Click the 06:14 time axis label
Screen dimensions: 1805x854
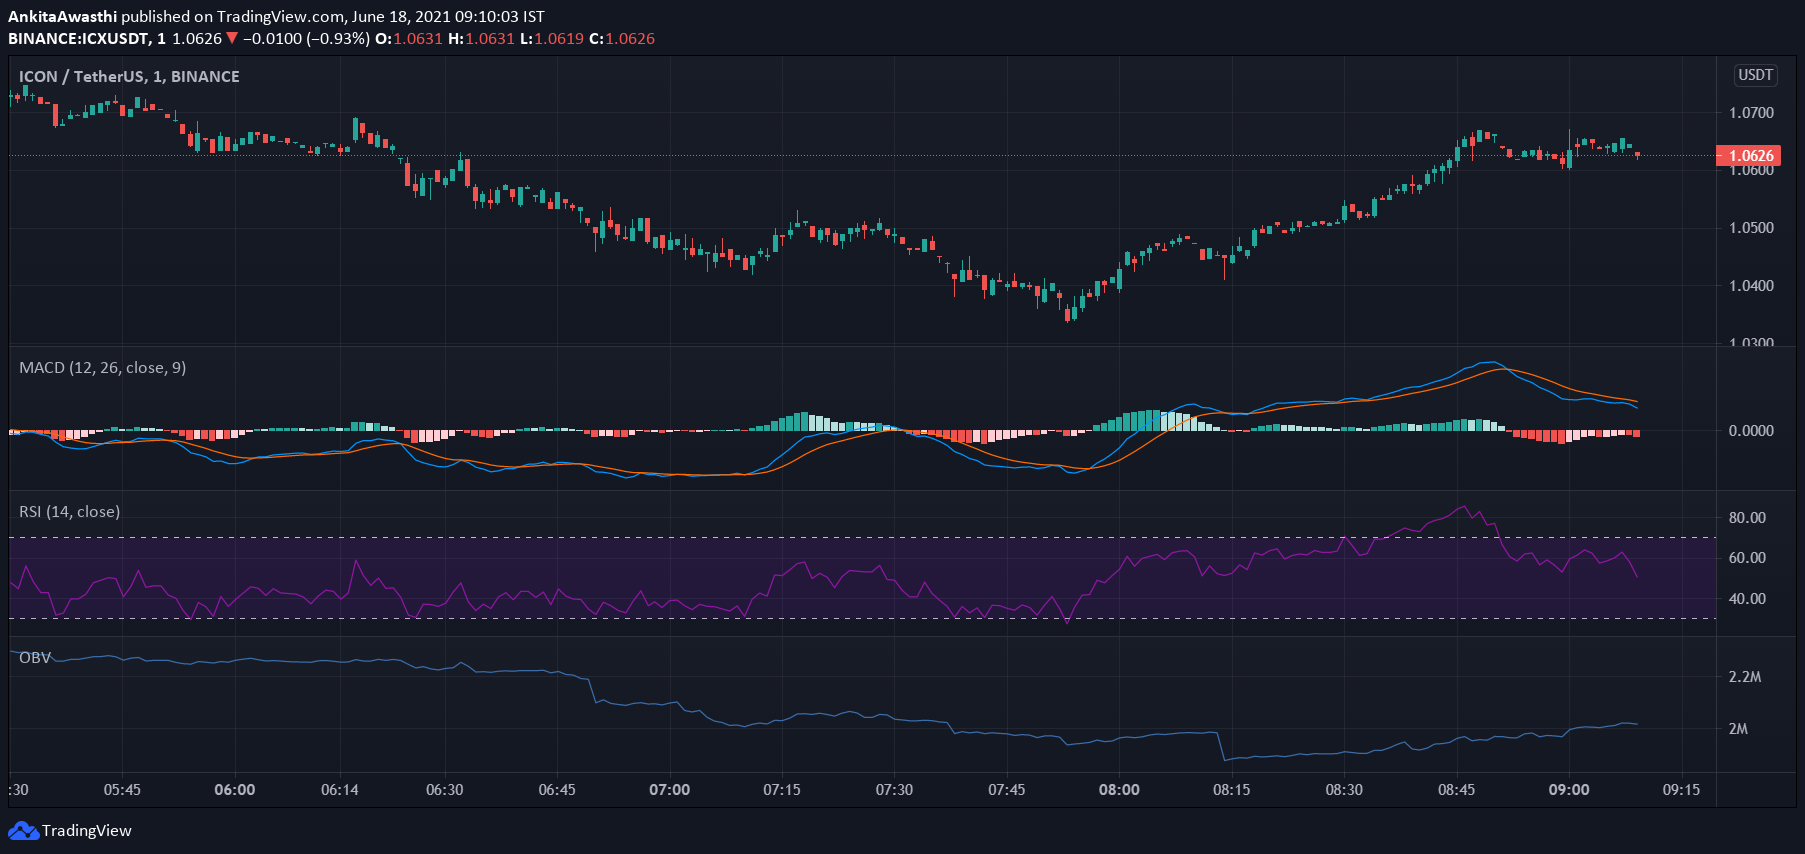(340, 790)
